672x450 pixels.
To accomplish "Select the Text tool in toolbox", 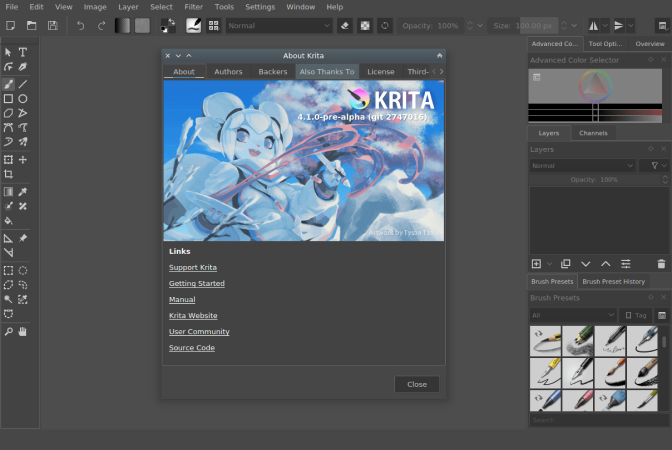I will click(x=23, y=52).
